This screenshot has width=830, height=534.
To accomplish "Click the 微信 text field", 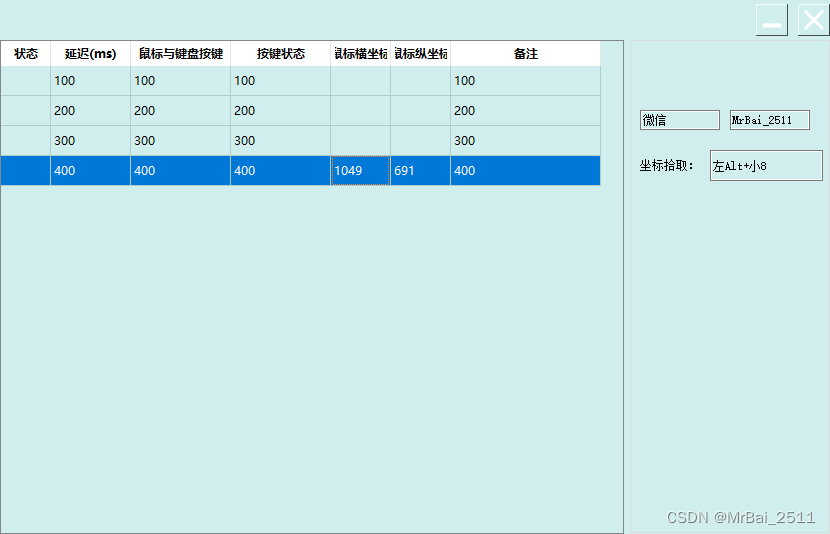I will (x=680, y=120).
